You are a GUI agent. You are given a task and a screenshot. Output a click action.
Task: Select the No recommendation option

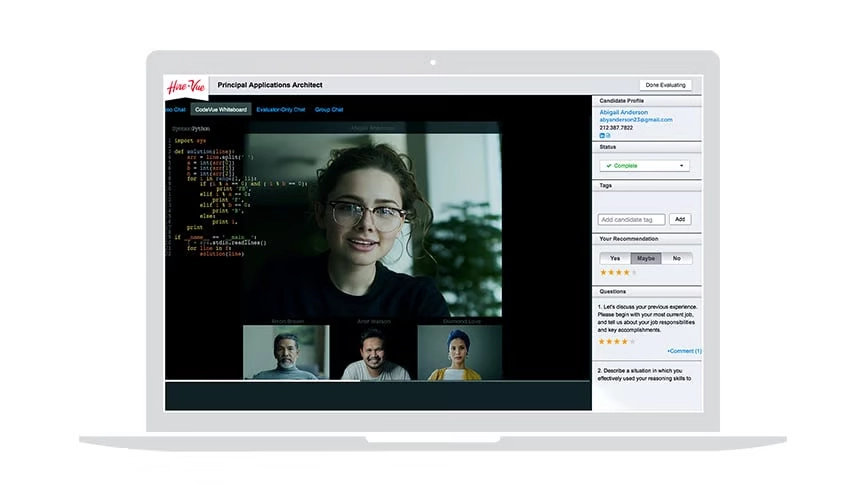[x=677, y=258]
